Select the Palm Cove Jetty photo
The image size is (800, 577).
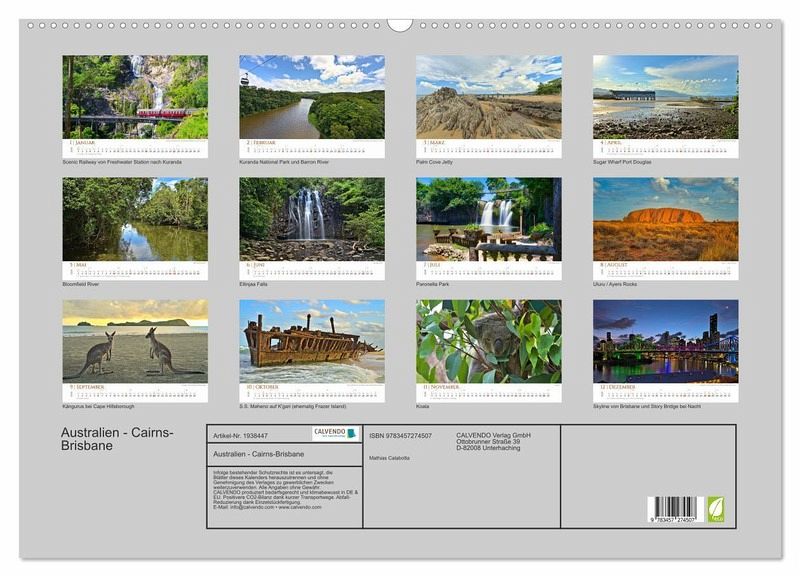[488, 97]
